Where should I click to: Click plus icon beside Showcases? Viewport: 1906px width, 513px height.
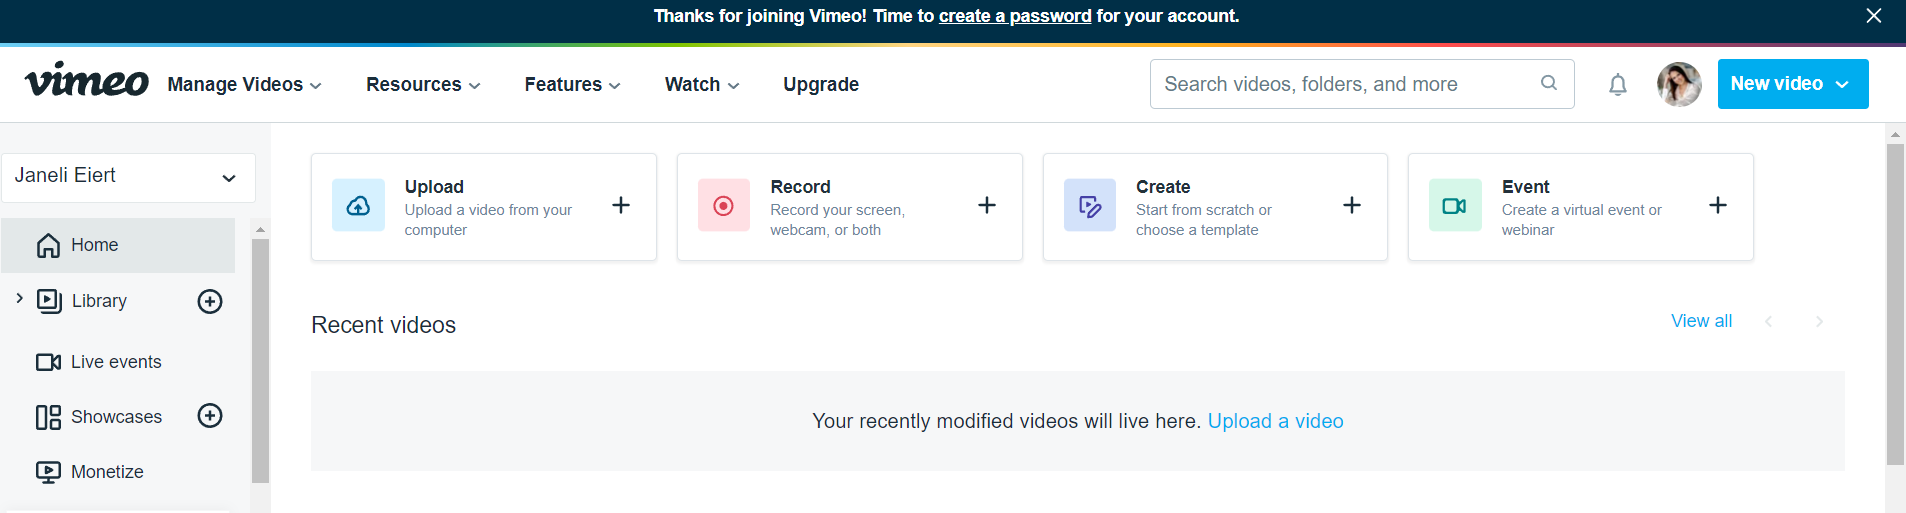pos(210,416)
